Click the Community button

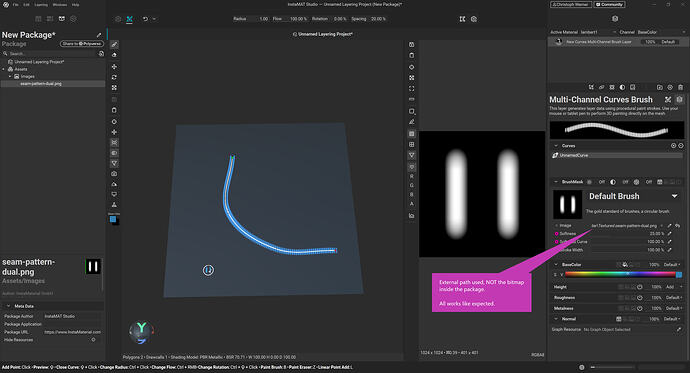tap(609, 4)
